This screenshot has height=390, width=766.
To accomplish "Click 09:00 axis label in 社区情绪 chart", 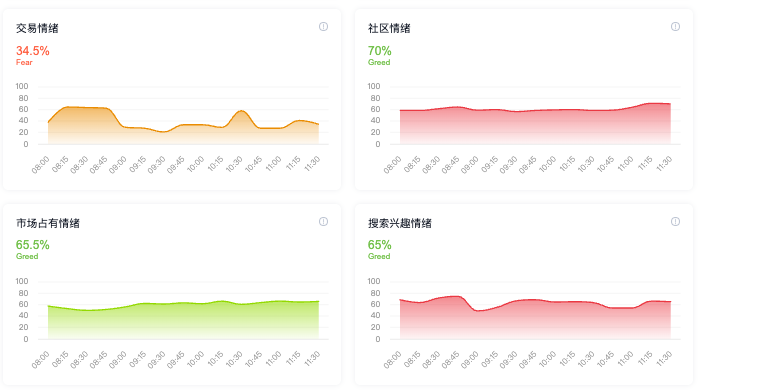I will click(469, 164).
